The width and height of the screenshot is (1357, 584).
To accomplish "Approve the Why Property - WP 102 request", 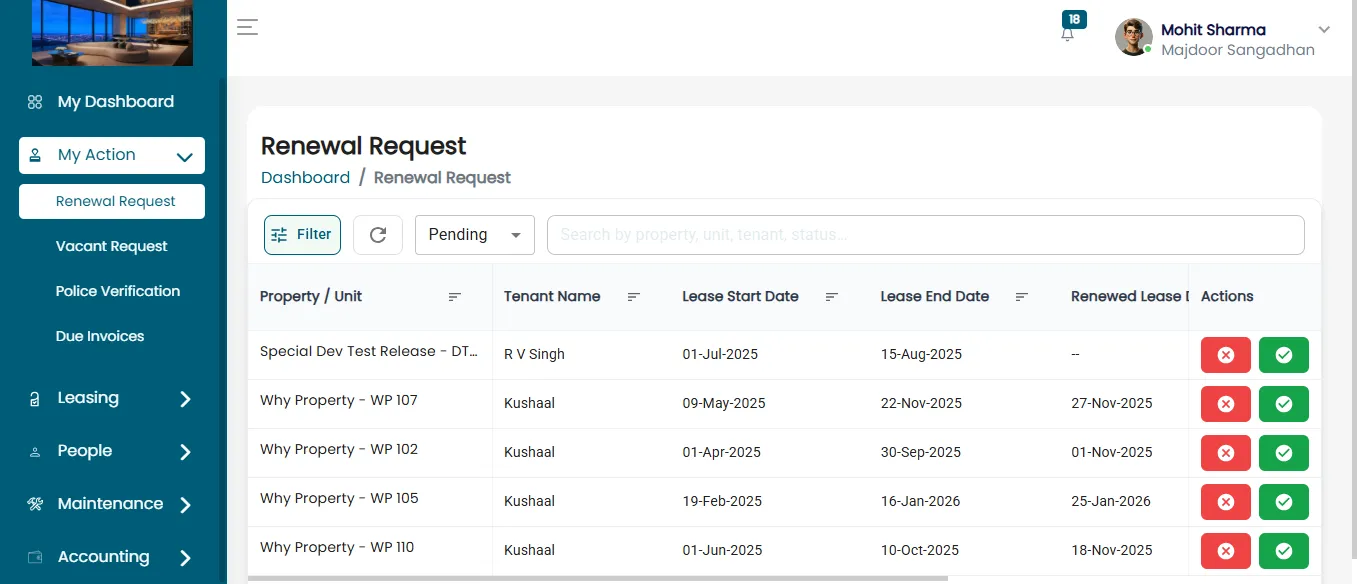I will click(1284, 453).
